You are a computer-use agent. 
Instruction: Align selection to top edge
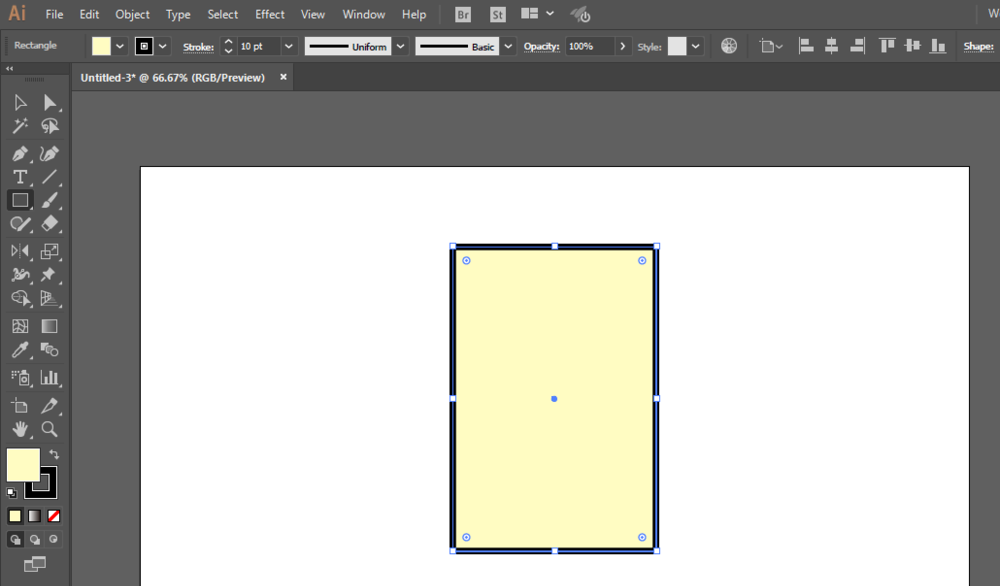(886, 46)
